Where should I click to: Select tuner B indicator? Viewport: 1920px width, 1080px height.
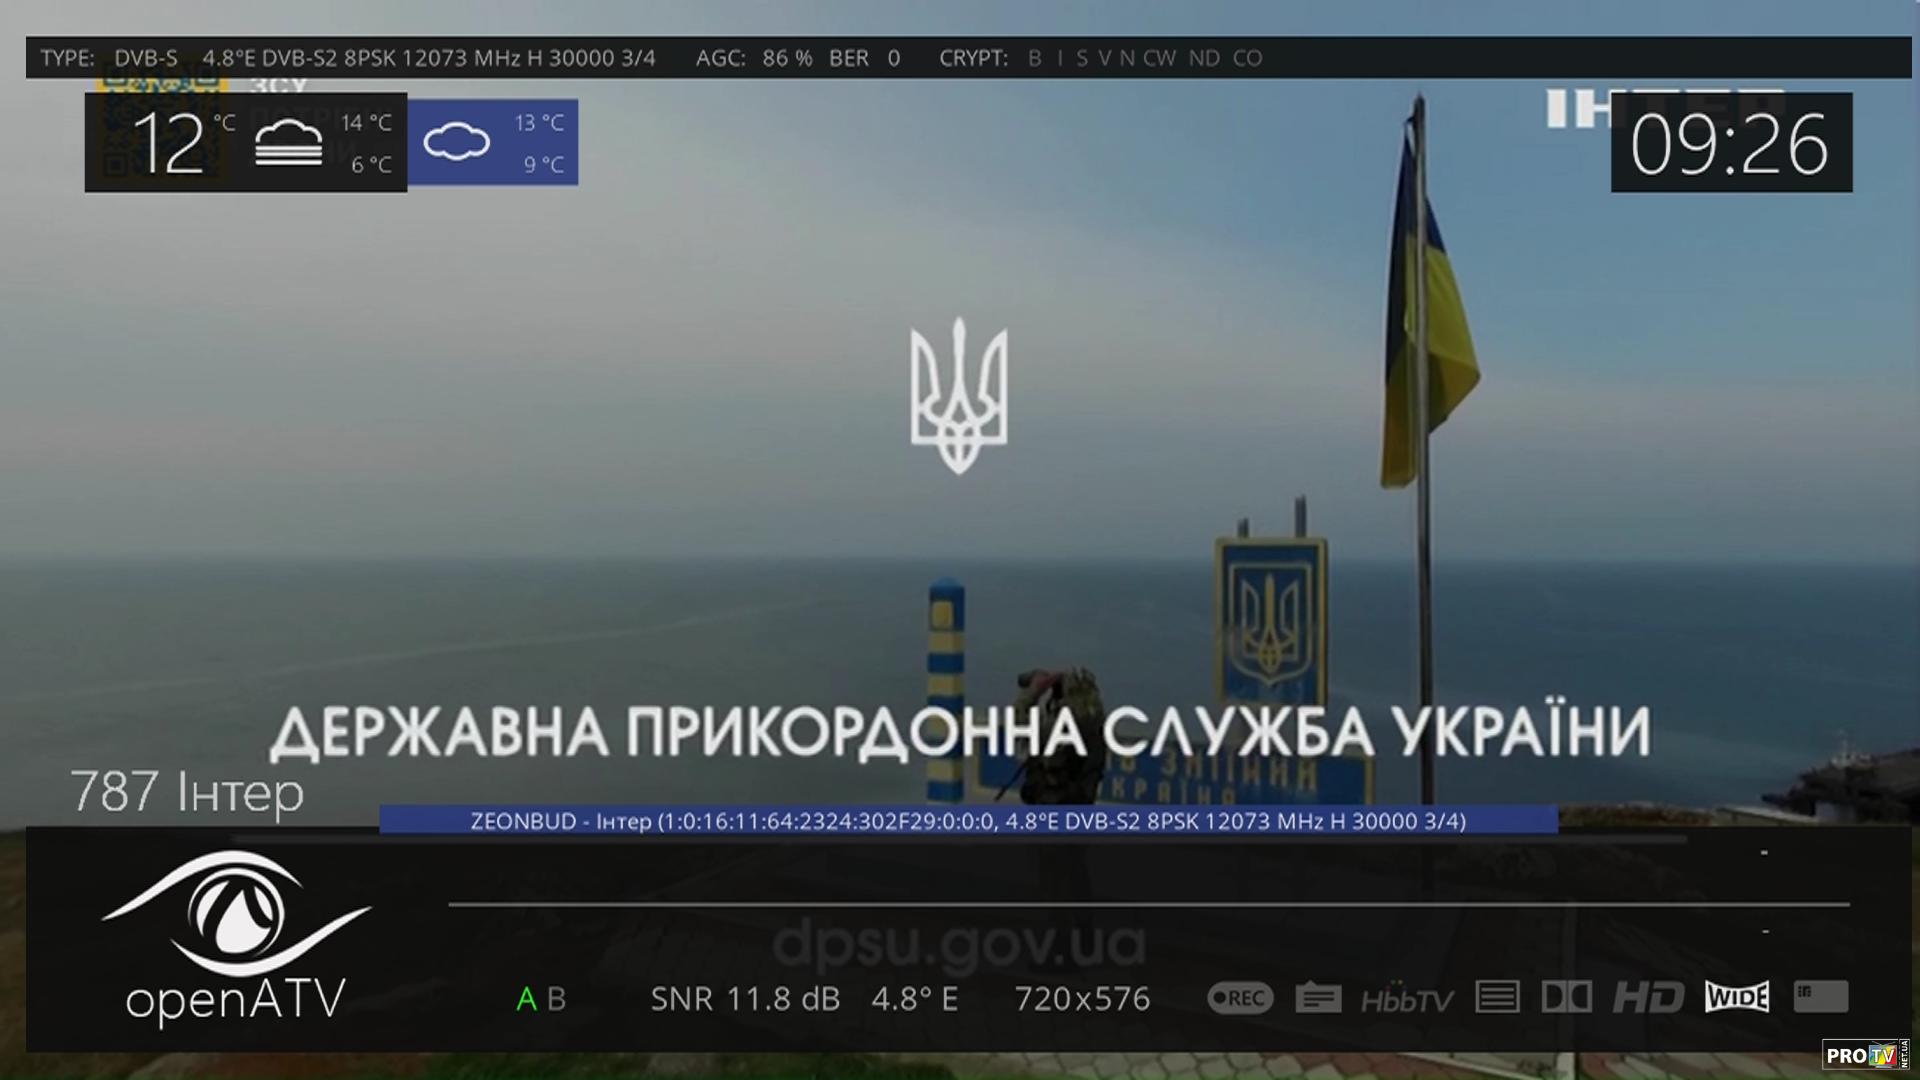click(x=557, y=999)
